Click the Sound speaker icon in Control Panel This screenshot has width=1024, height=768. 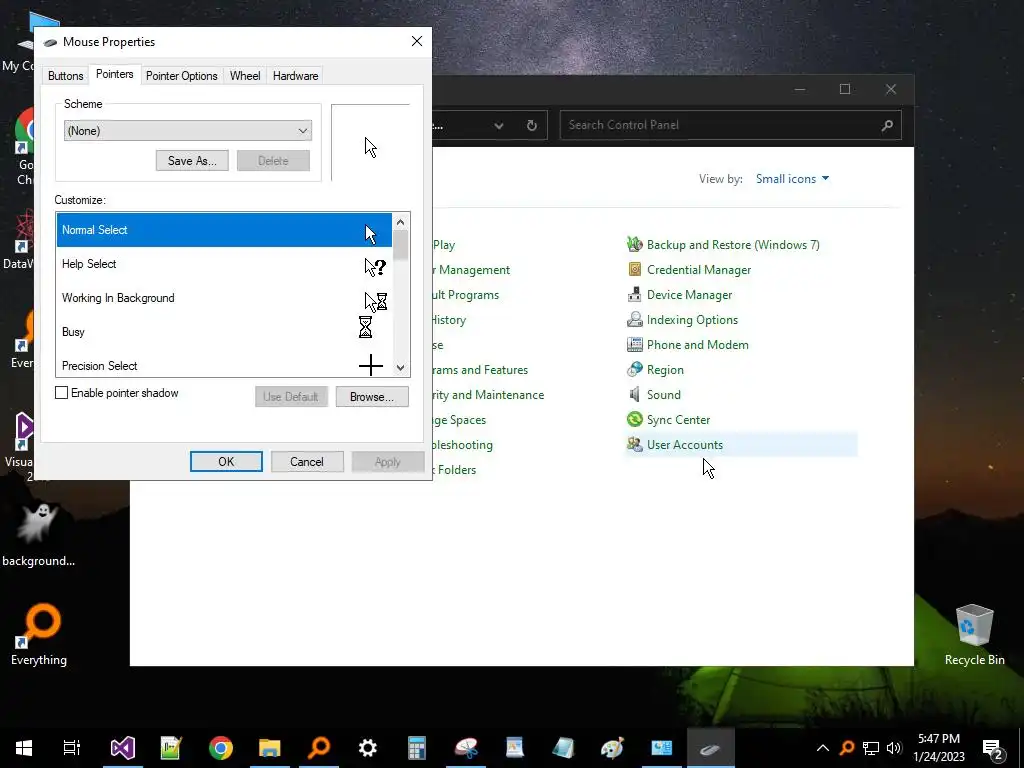[x=634, y=394]
